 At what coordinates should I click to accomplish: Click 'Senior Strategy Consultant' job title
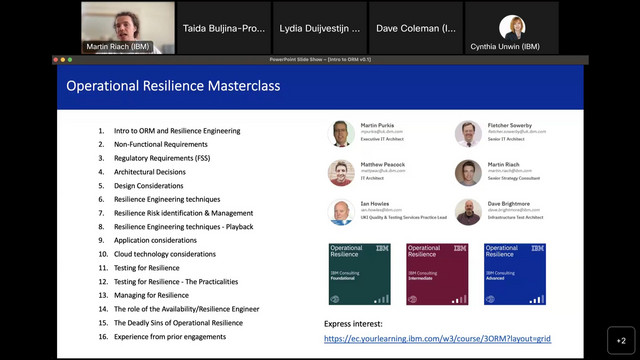(514, 178)
